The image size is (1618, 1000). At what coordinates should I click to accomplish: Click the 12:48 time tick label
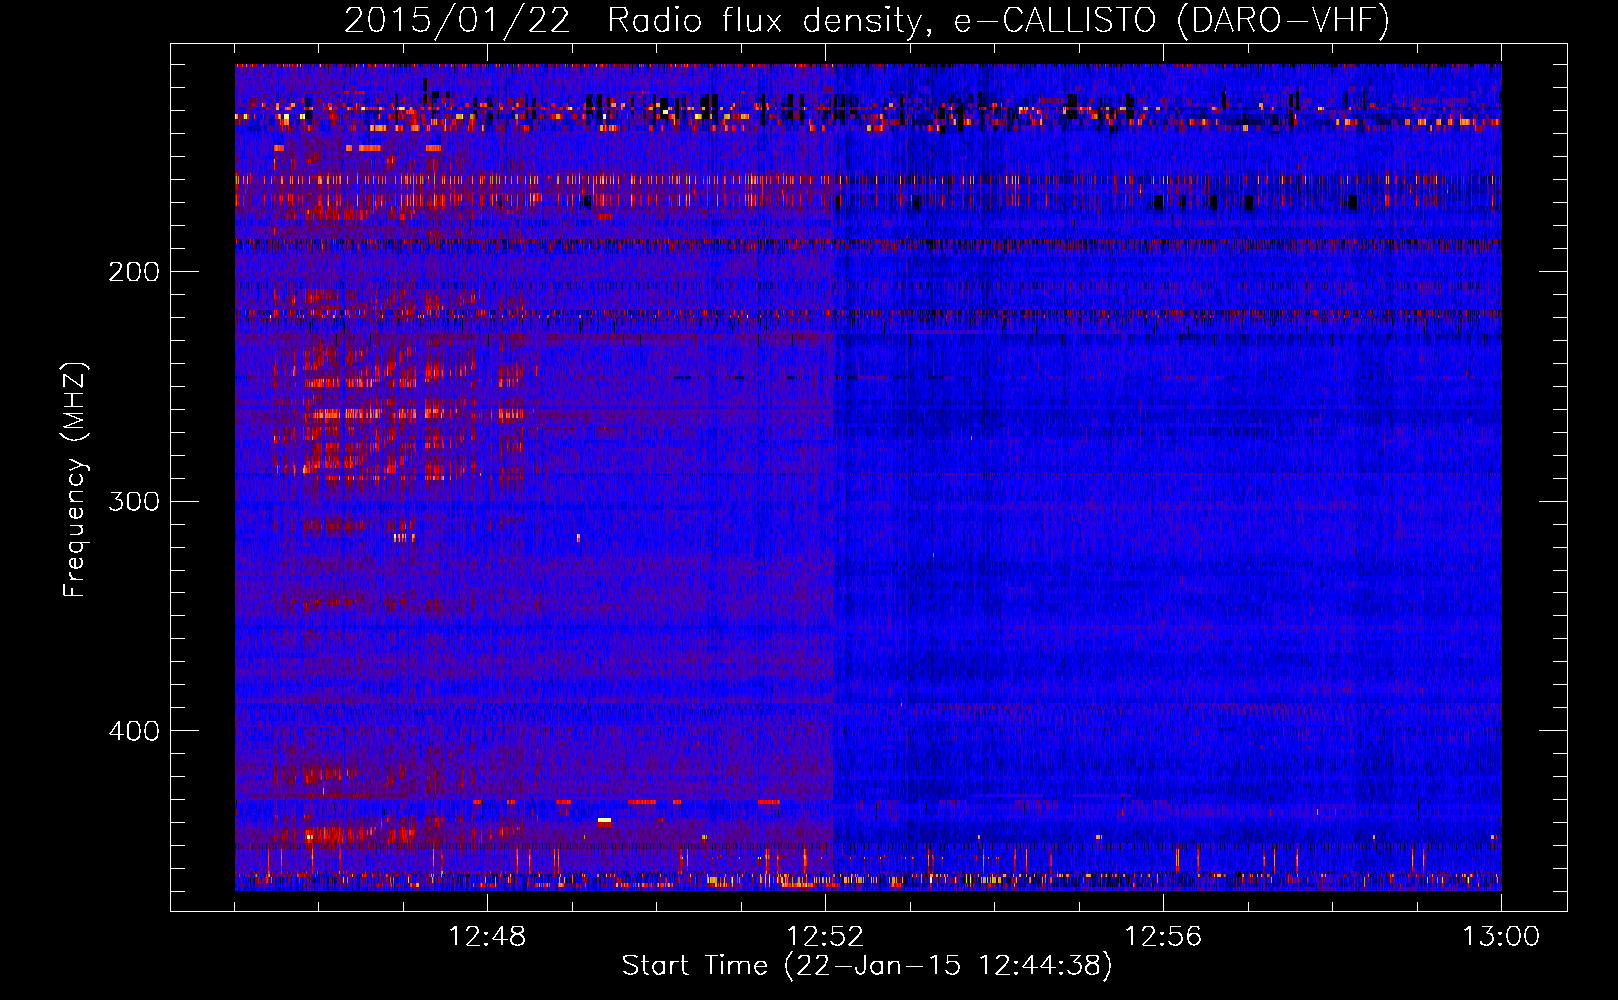487,936
